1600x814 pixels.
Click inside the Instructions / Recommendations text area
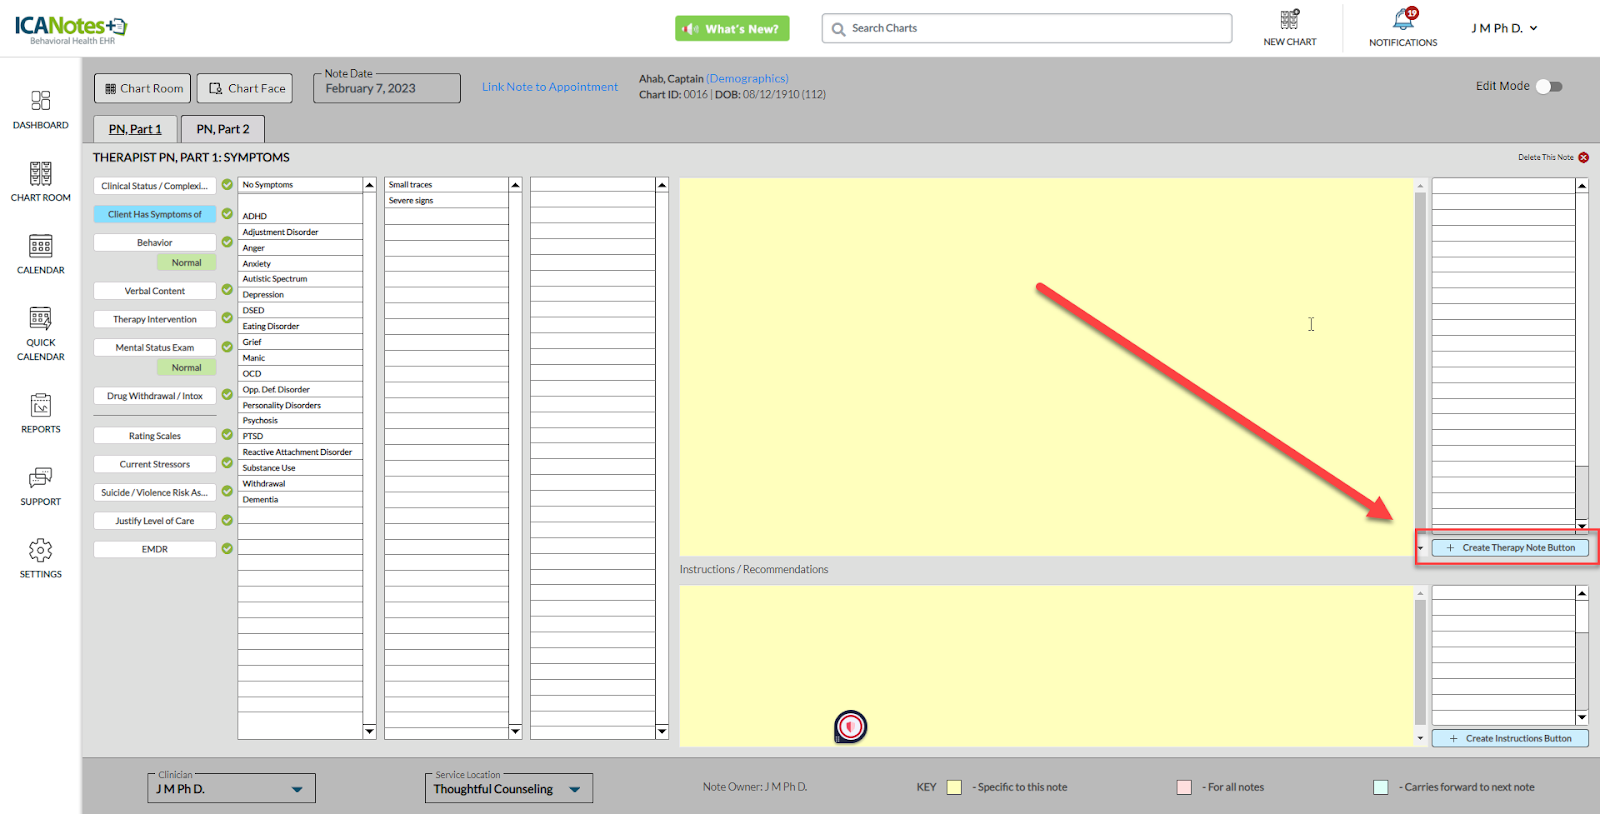click(1046, 665)
